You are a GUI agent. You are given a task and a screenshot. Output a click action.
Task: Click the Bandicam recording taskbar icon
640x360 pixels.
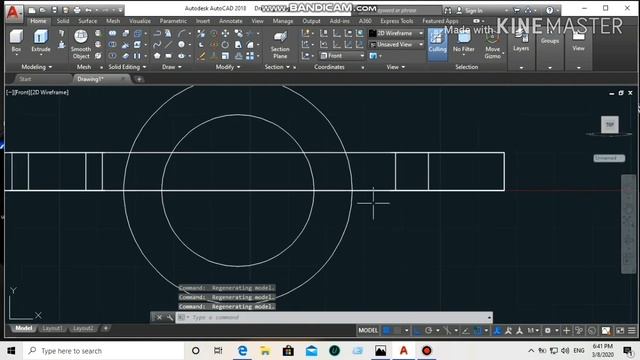point(427,351)
